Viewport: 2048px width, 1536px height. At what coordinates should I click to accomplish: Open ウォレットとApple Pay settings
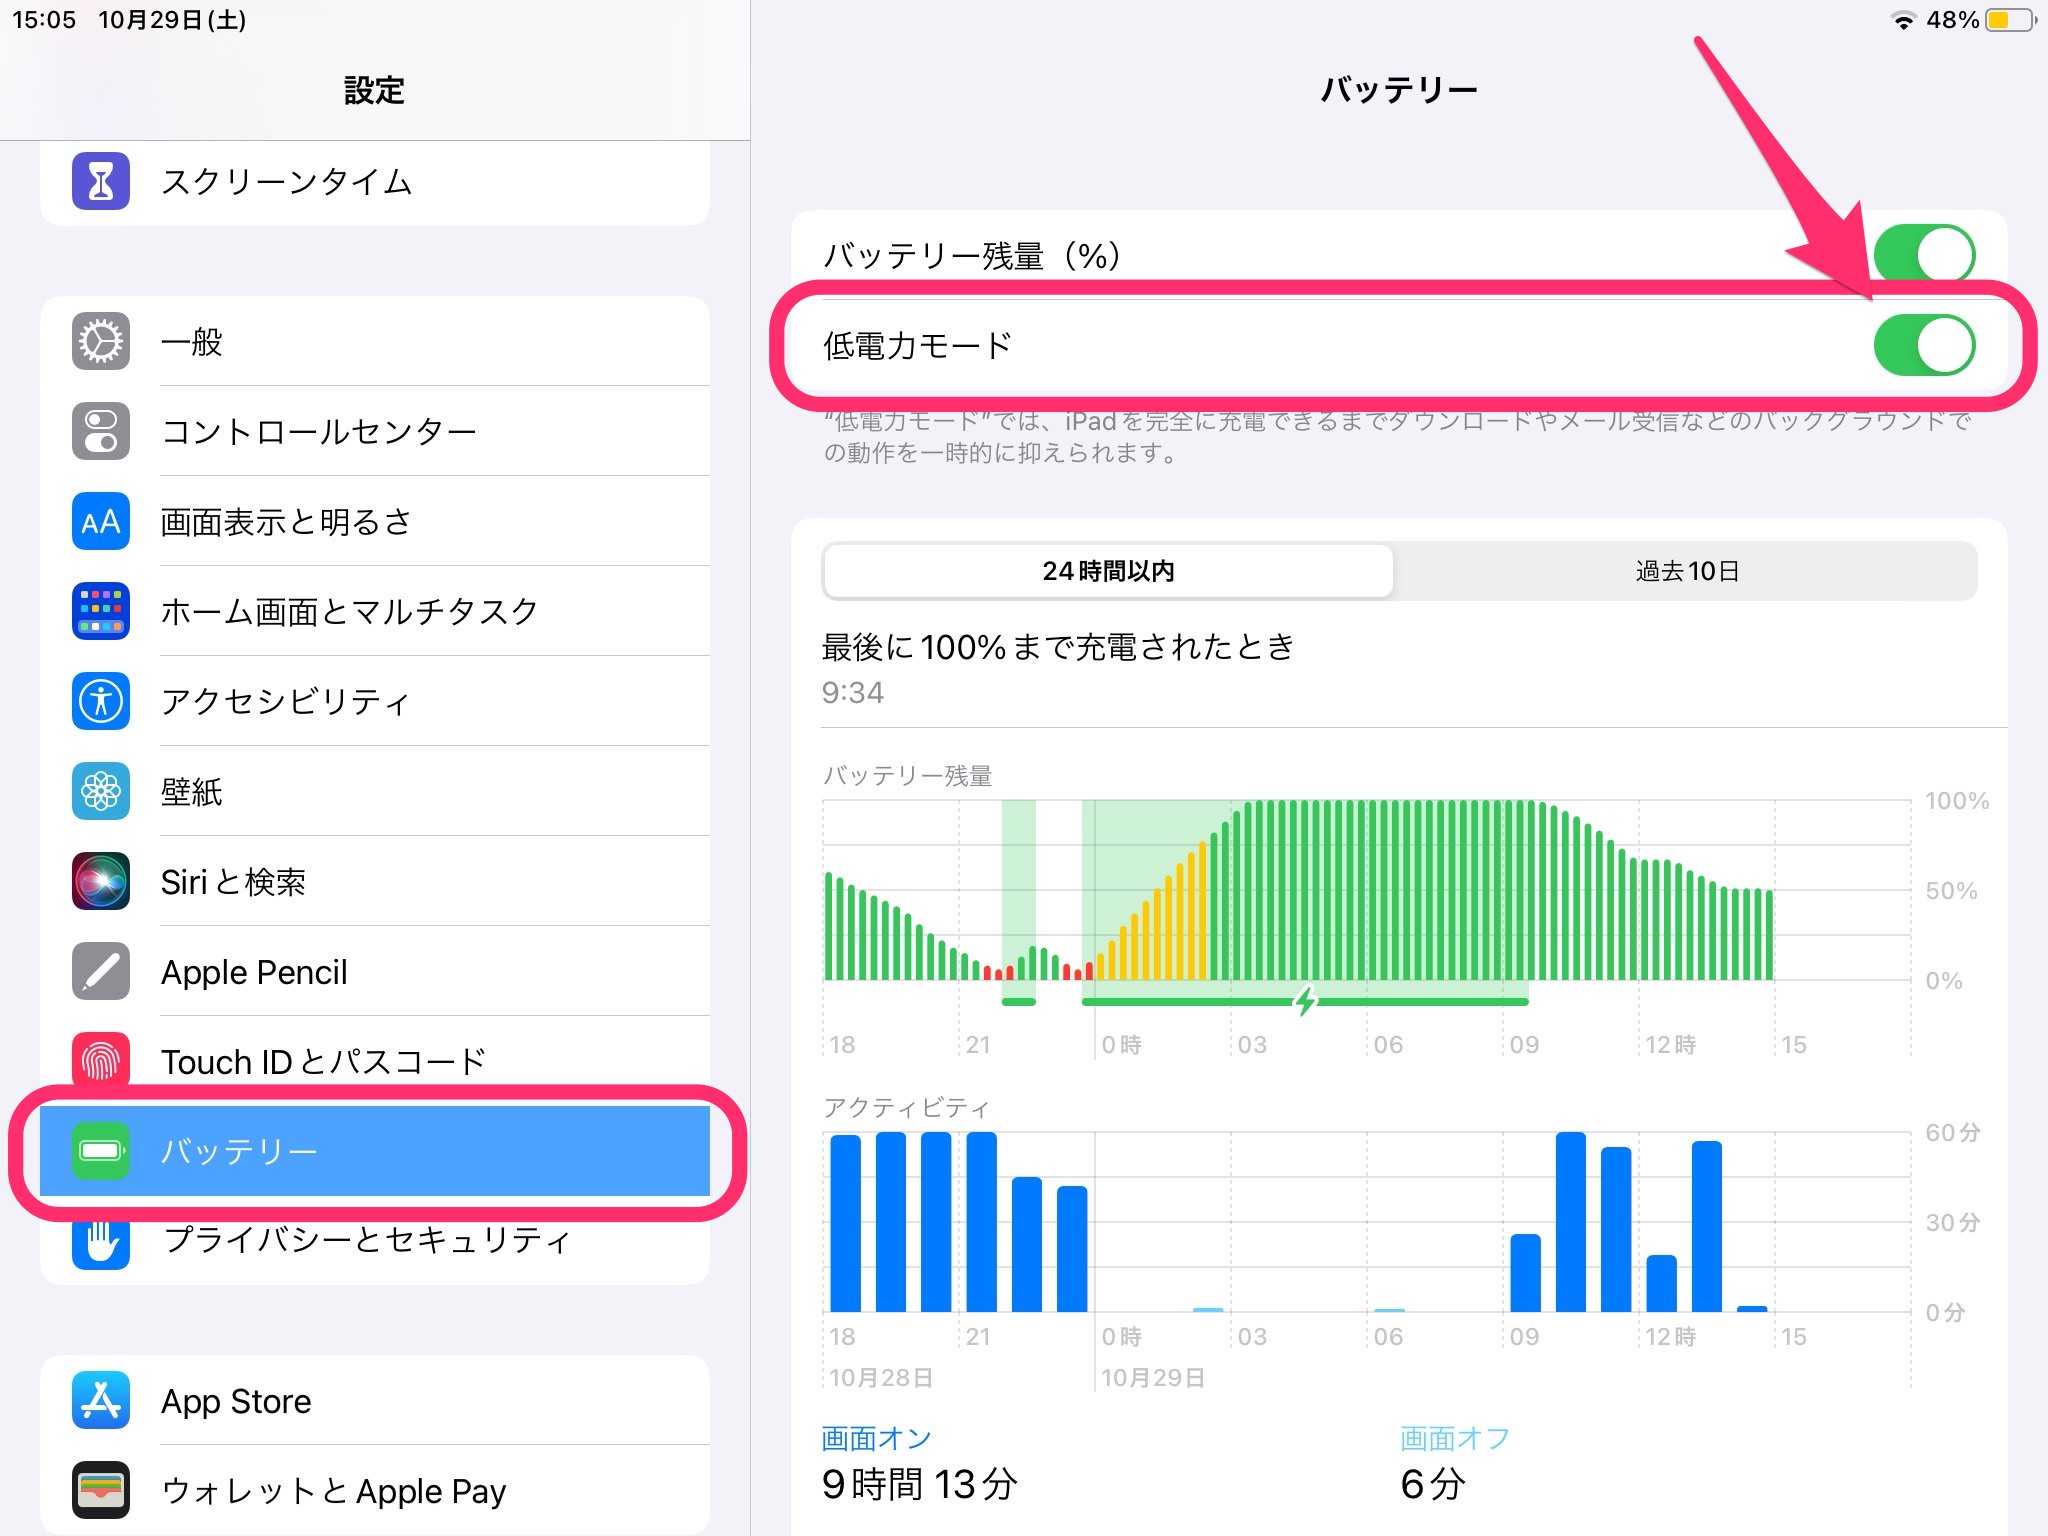[375, 1491]
